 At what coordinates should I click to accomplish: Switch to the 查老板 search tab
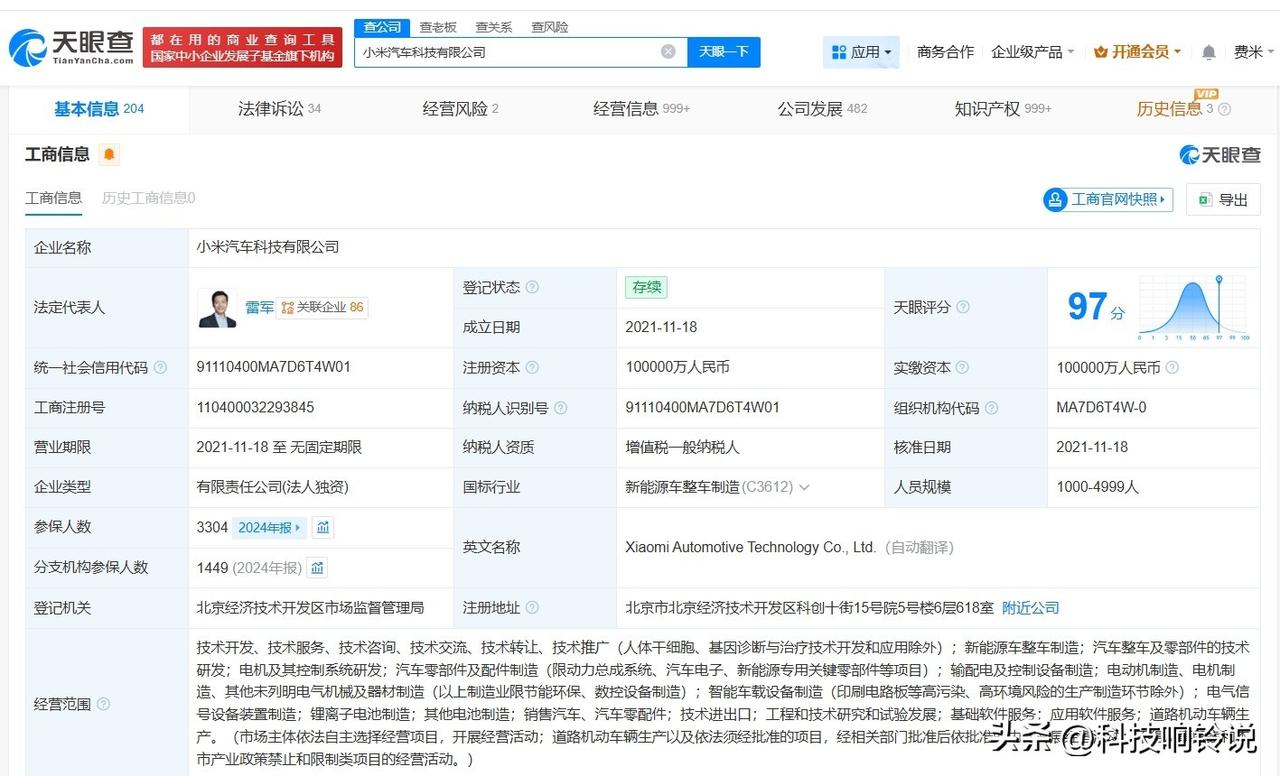click(x=438, y=27)
